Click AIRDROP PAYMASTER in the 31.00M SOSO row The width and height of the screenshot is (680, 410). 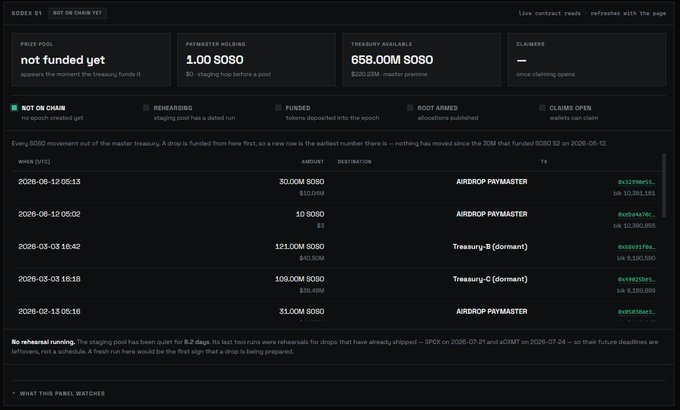click(492, 312)
